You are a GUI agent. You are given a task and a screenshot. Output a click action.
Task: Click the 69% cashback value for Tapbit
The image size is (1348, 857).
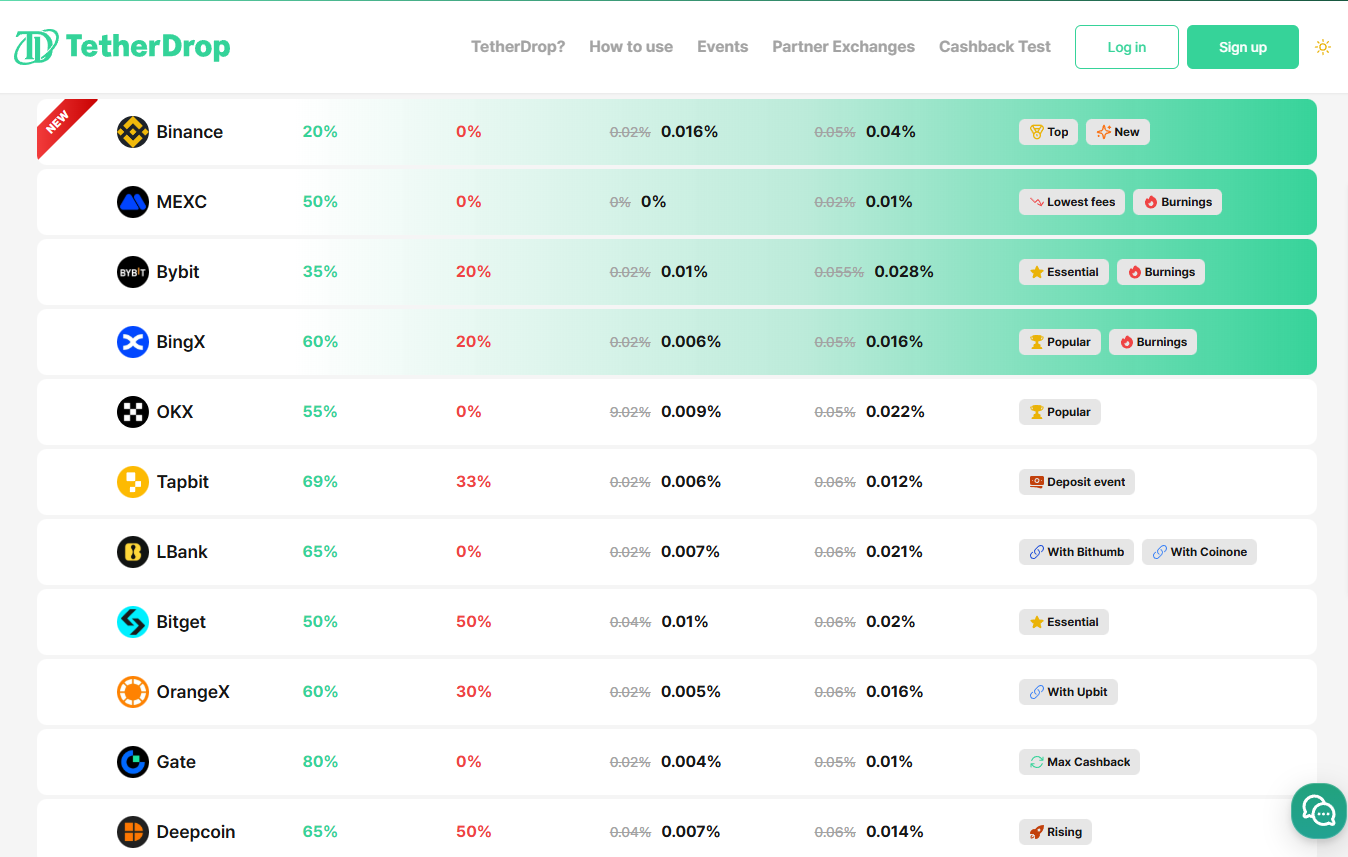[320, 482]
